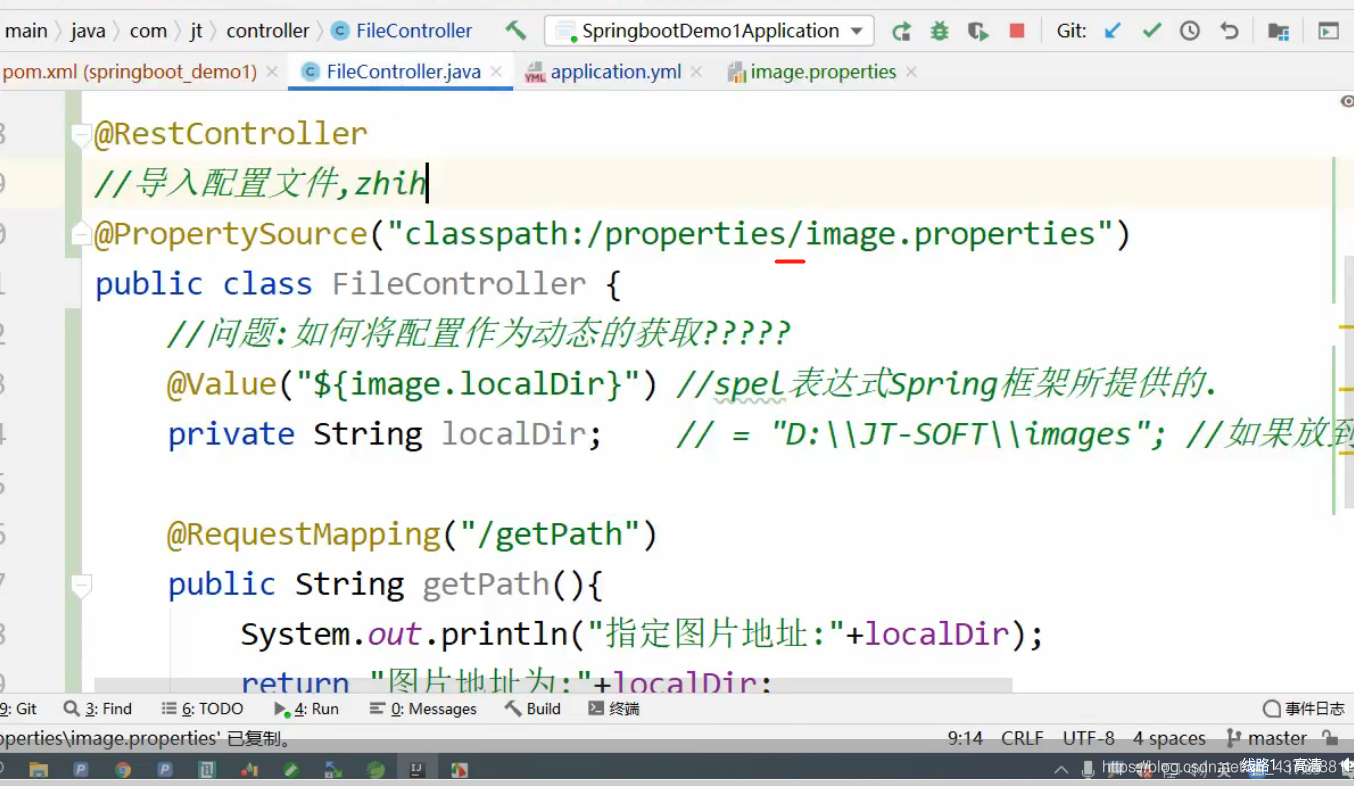
Task: Open the SpringbootDemo1Application run configuration dropdown
Action: (709, 31)
